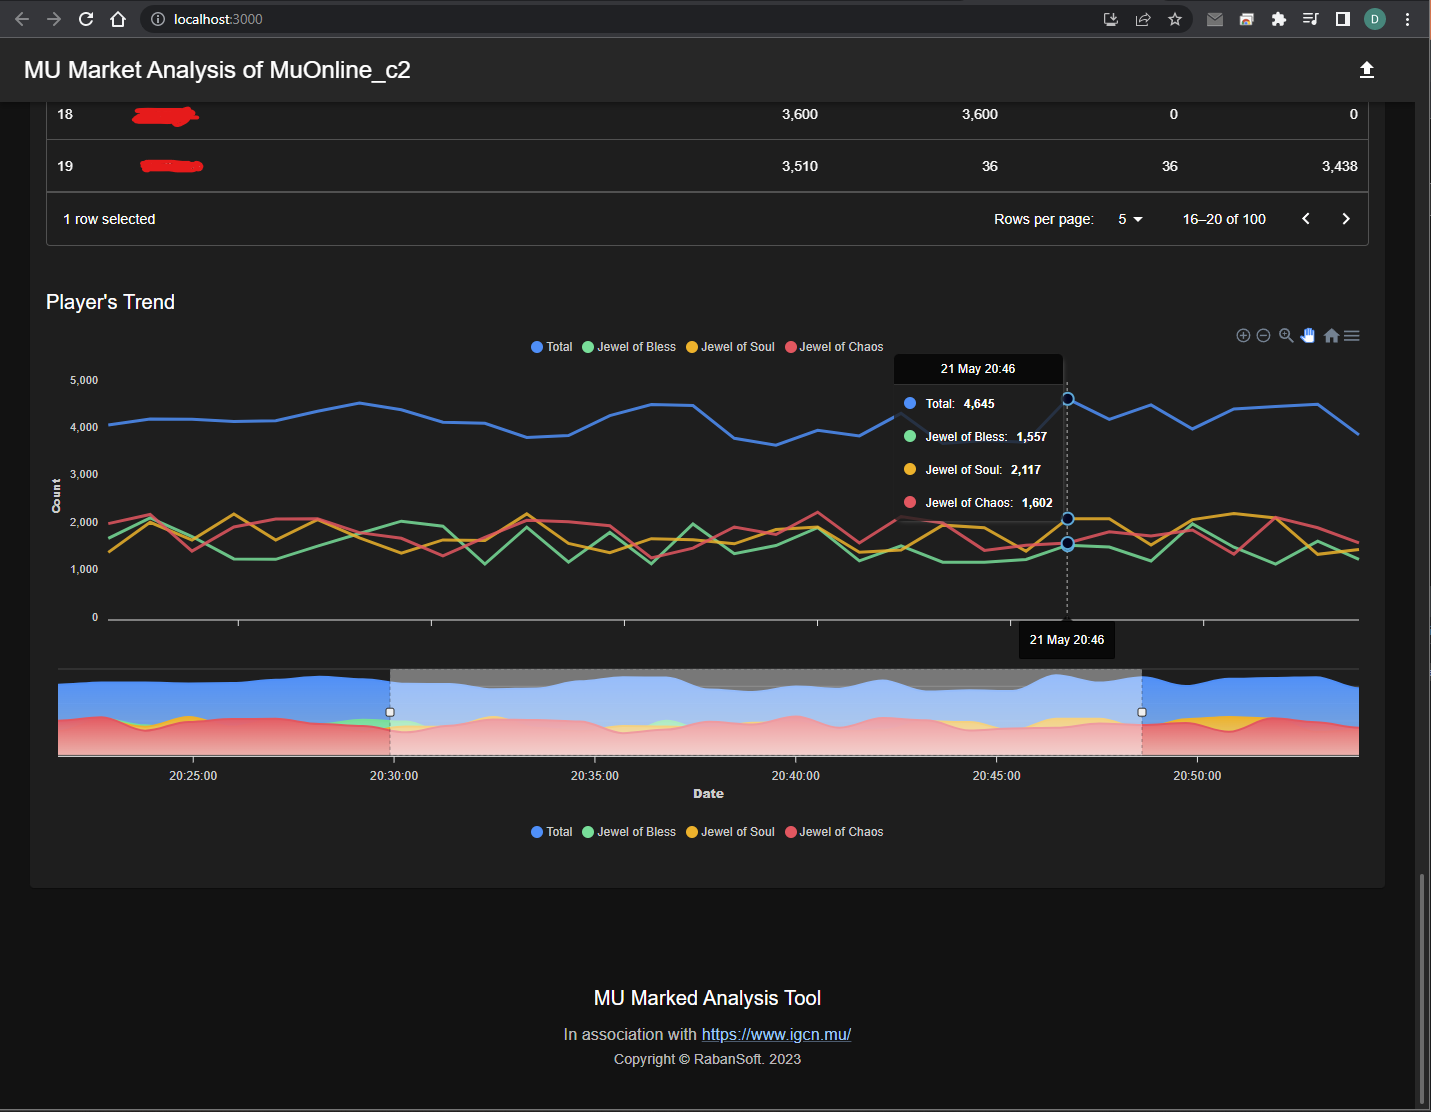This screenshot has height=1112, width=1431.
Task: Toggle Jewel of Chaos in top legend
Action: click(834, 347)
